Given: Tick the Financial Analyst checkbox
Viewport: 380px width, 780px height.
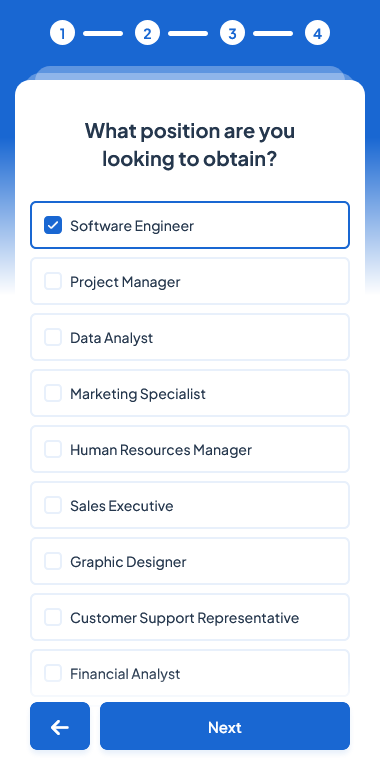Looking at the screenshot, I should coord(53,674).
